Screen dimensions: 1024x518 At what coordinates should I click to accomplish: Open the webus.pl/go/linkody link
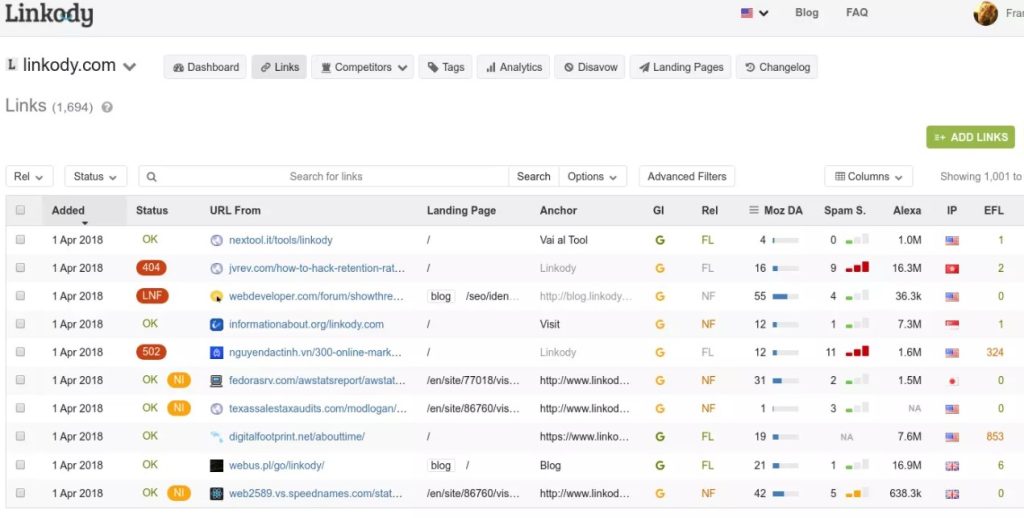tap(276, 465)
